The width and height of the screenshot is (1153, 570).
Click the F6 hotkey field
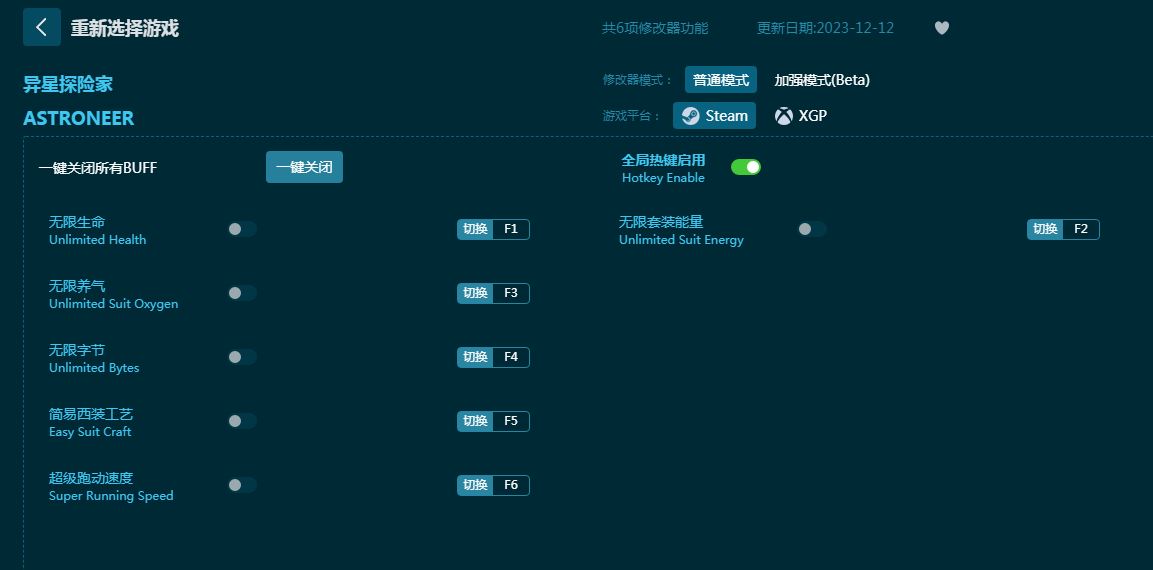click(x=511, y=485)
